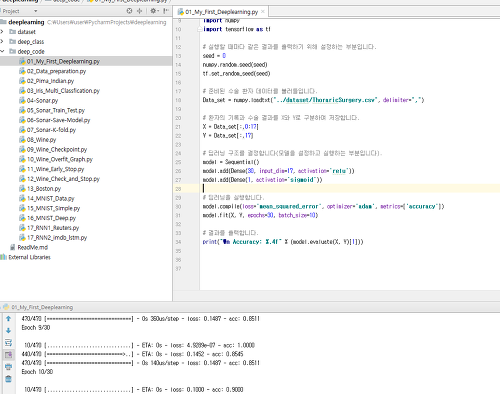Click the Clear All trash icon in console
500x394 pixels.
[x=9, y=379]
